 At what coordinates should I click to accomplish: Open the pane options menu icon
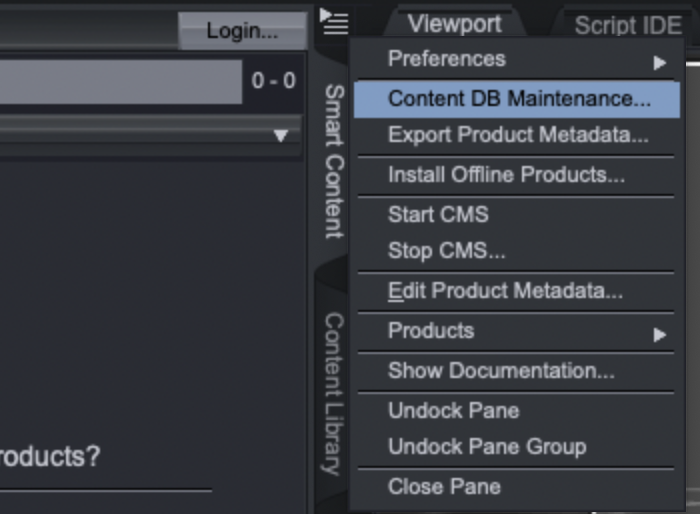point(333,20)
